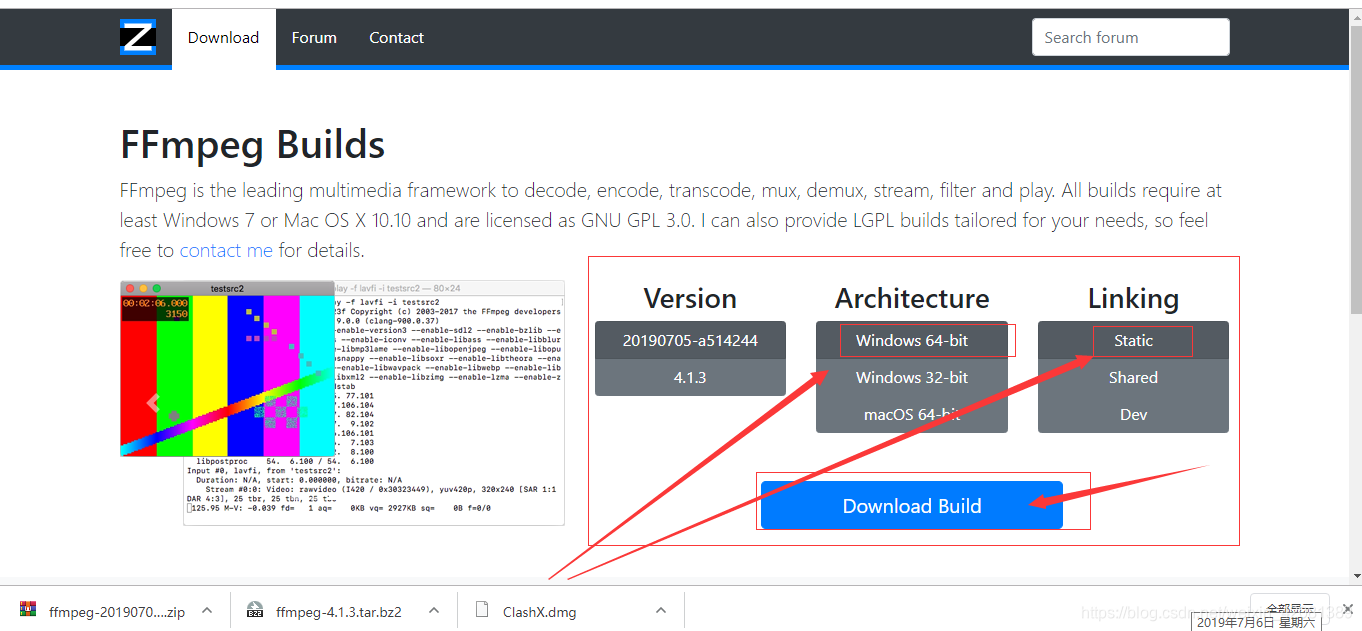This screenshot has width=1362, height=631.
Task: Choose macOS 64-bit architecture
Action: pos(912,414)
